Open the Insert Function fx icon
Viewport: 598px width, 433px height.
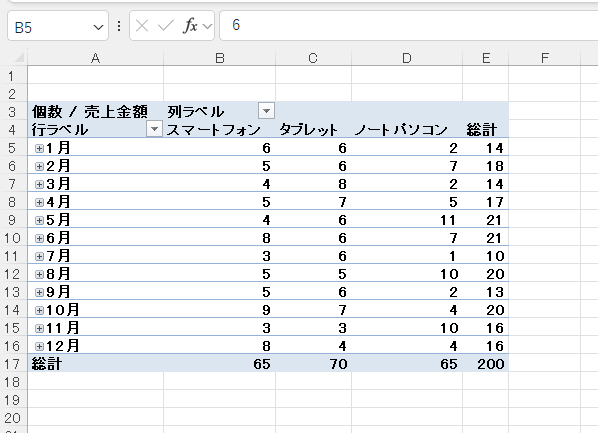tap(190, 26)
